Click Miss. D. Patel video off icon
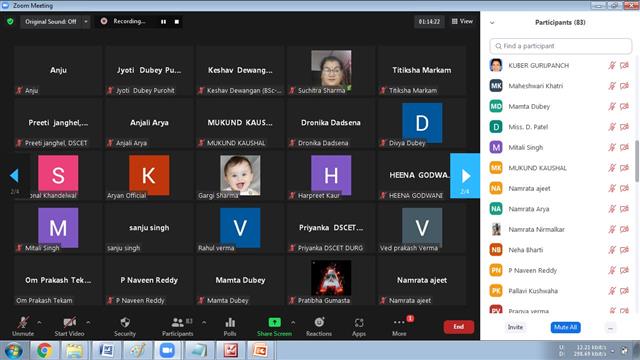Viewport: 640px width, 360px height. click(624, 127)
